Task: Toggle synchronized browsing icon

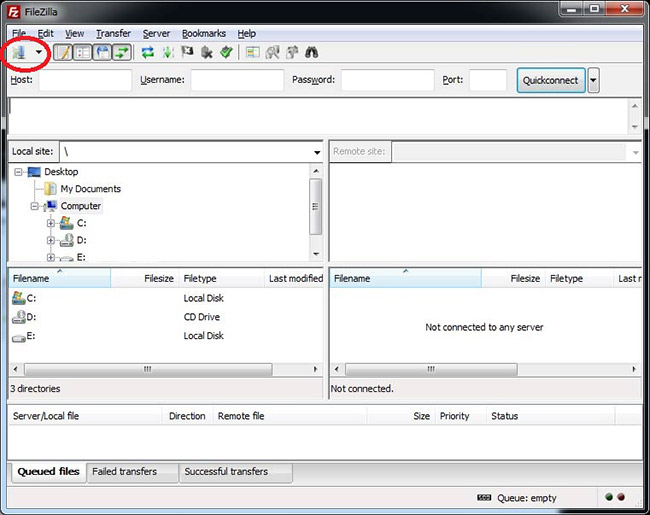Action: (x=292, y=52)
